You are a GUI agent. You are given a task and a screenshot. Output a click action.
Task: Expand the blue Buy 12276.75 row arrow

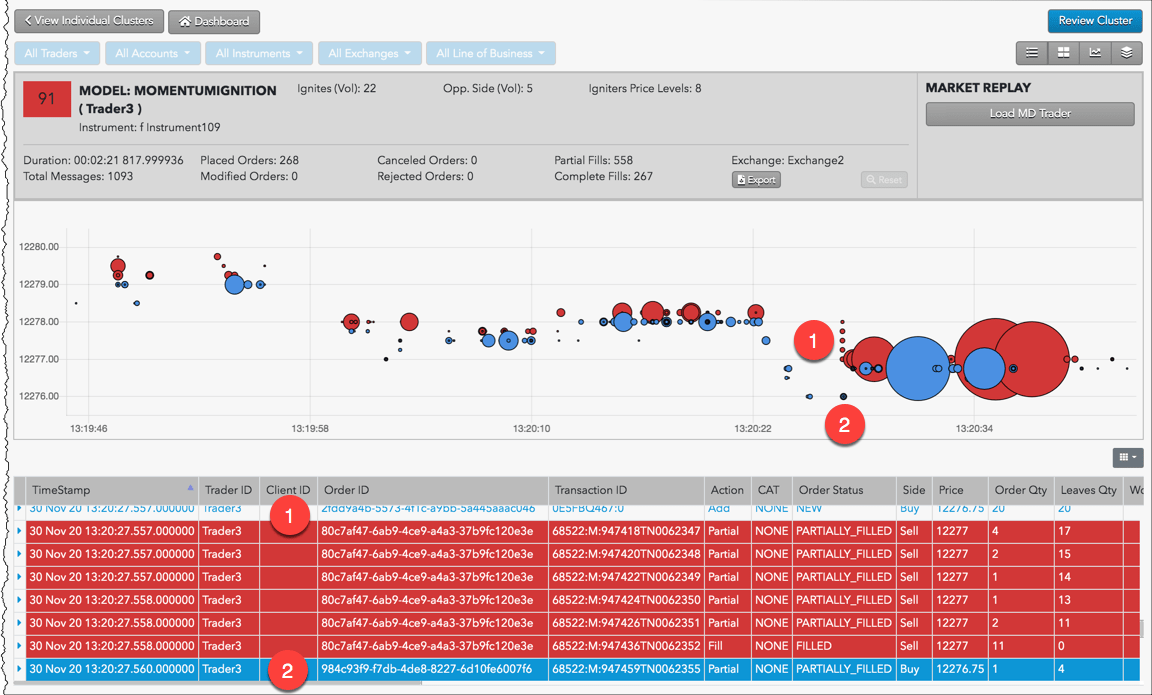point(19,669)
